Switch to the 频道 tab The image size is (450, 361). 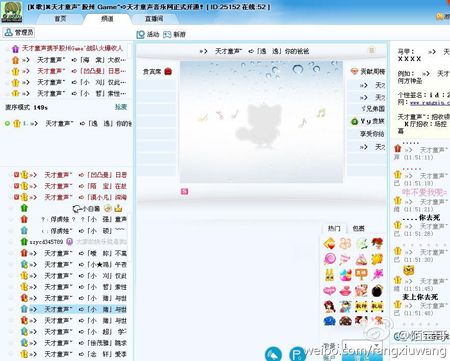click(x=107, y=19)
